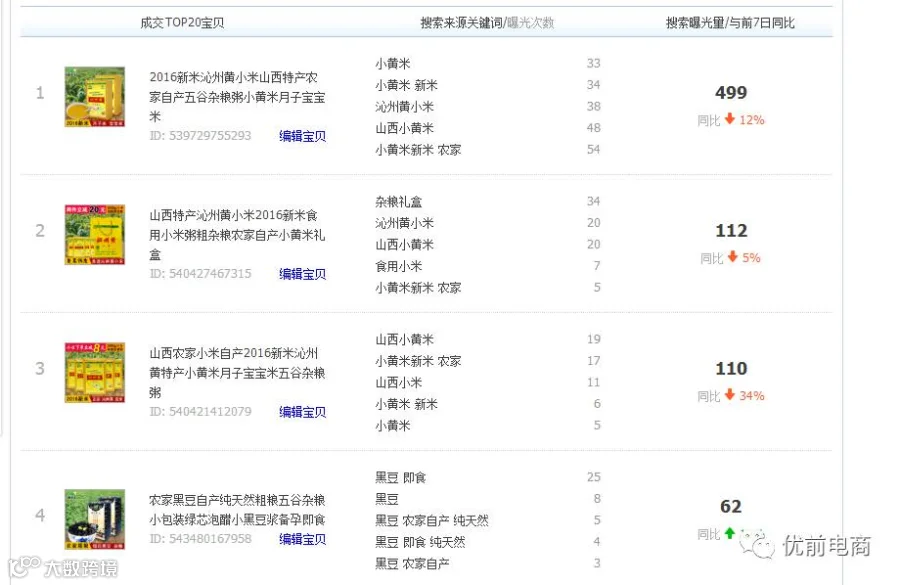This screenshot has width=900, height=585.
Task: Click 编辑宝贝 link for ID 540427467315
Action: (302, 274)
